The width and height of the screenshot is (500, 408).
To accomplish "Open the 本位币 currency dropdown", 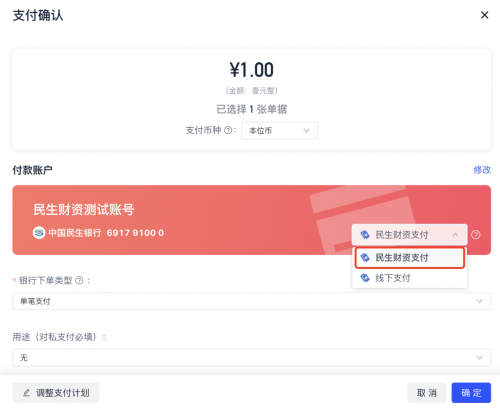I will click(279, 130).
